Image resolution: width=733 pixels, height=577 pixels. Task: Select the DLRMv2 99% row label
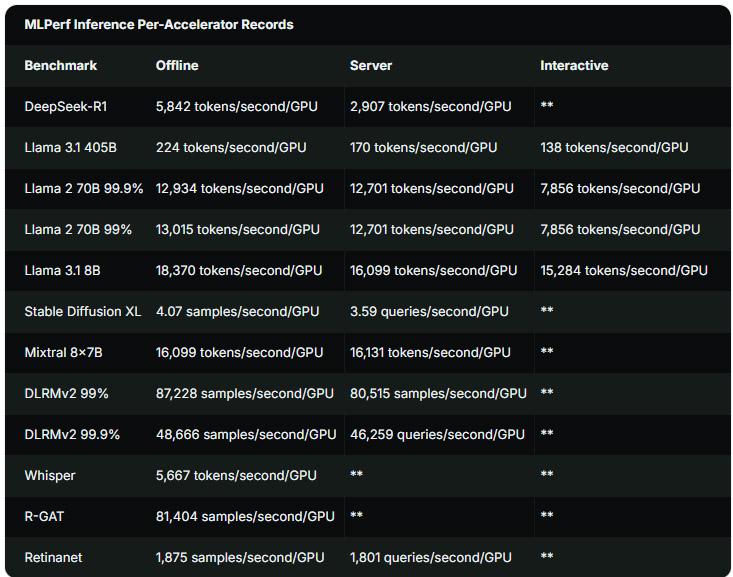(66, 394)
